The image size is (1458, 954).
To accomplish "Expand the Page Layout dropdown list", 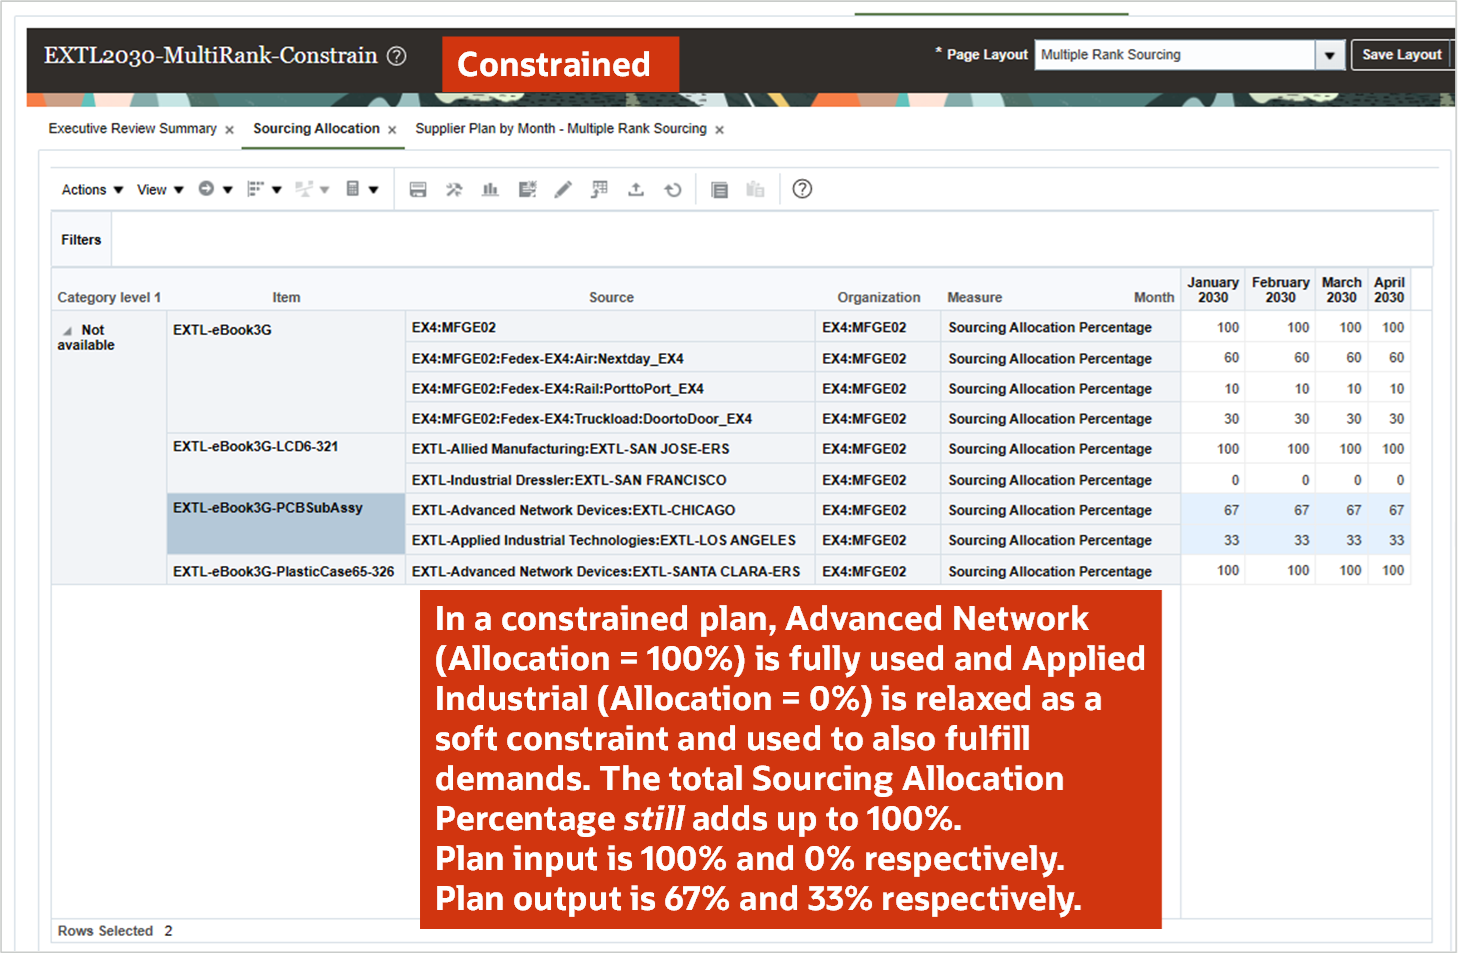I will (1330, 54).
